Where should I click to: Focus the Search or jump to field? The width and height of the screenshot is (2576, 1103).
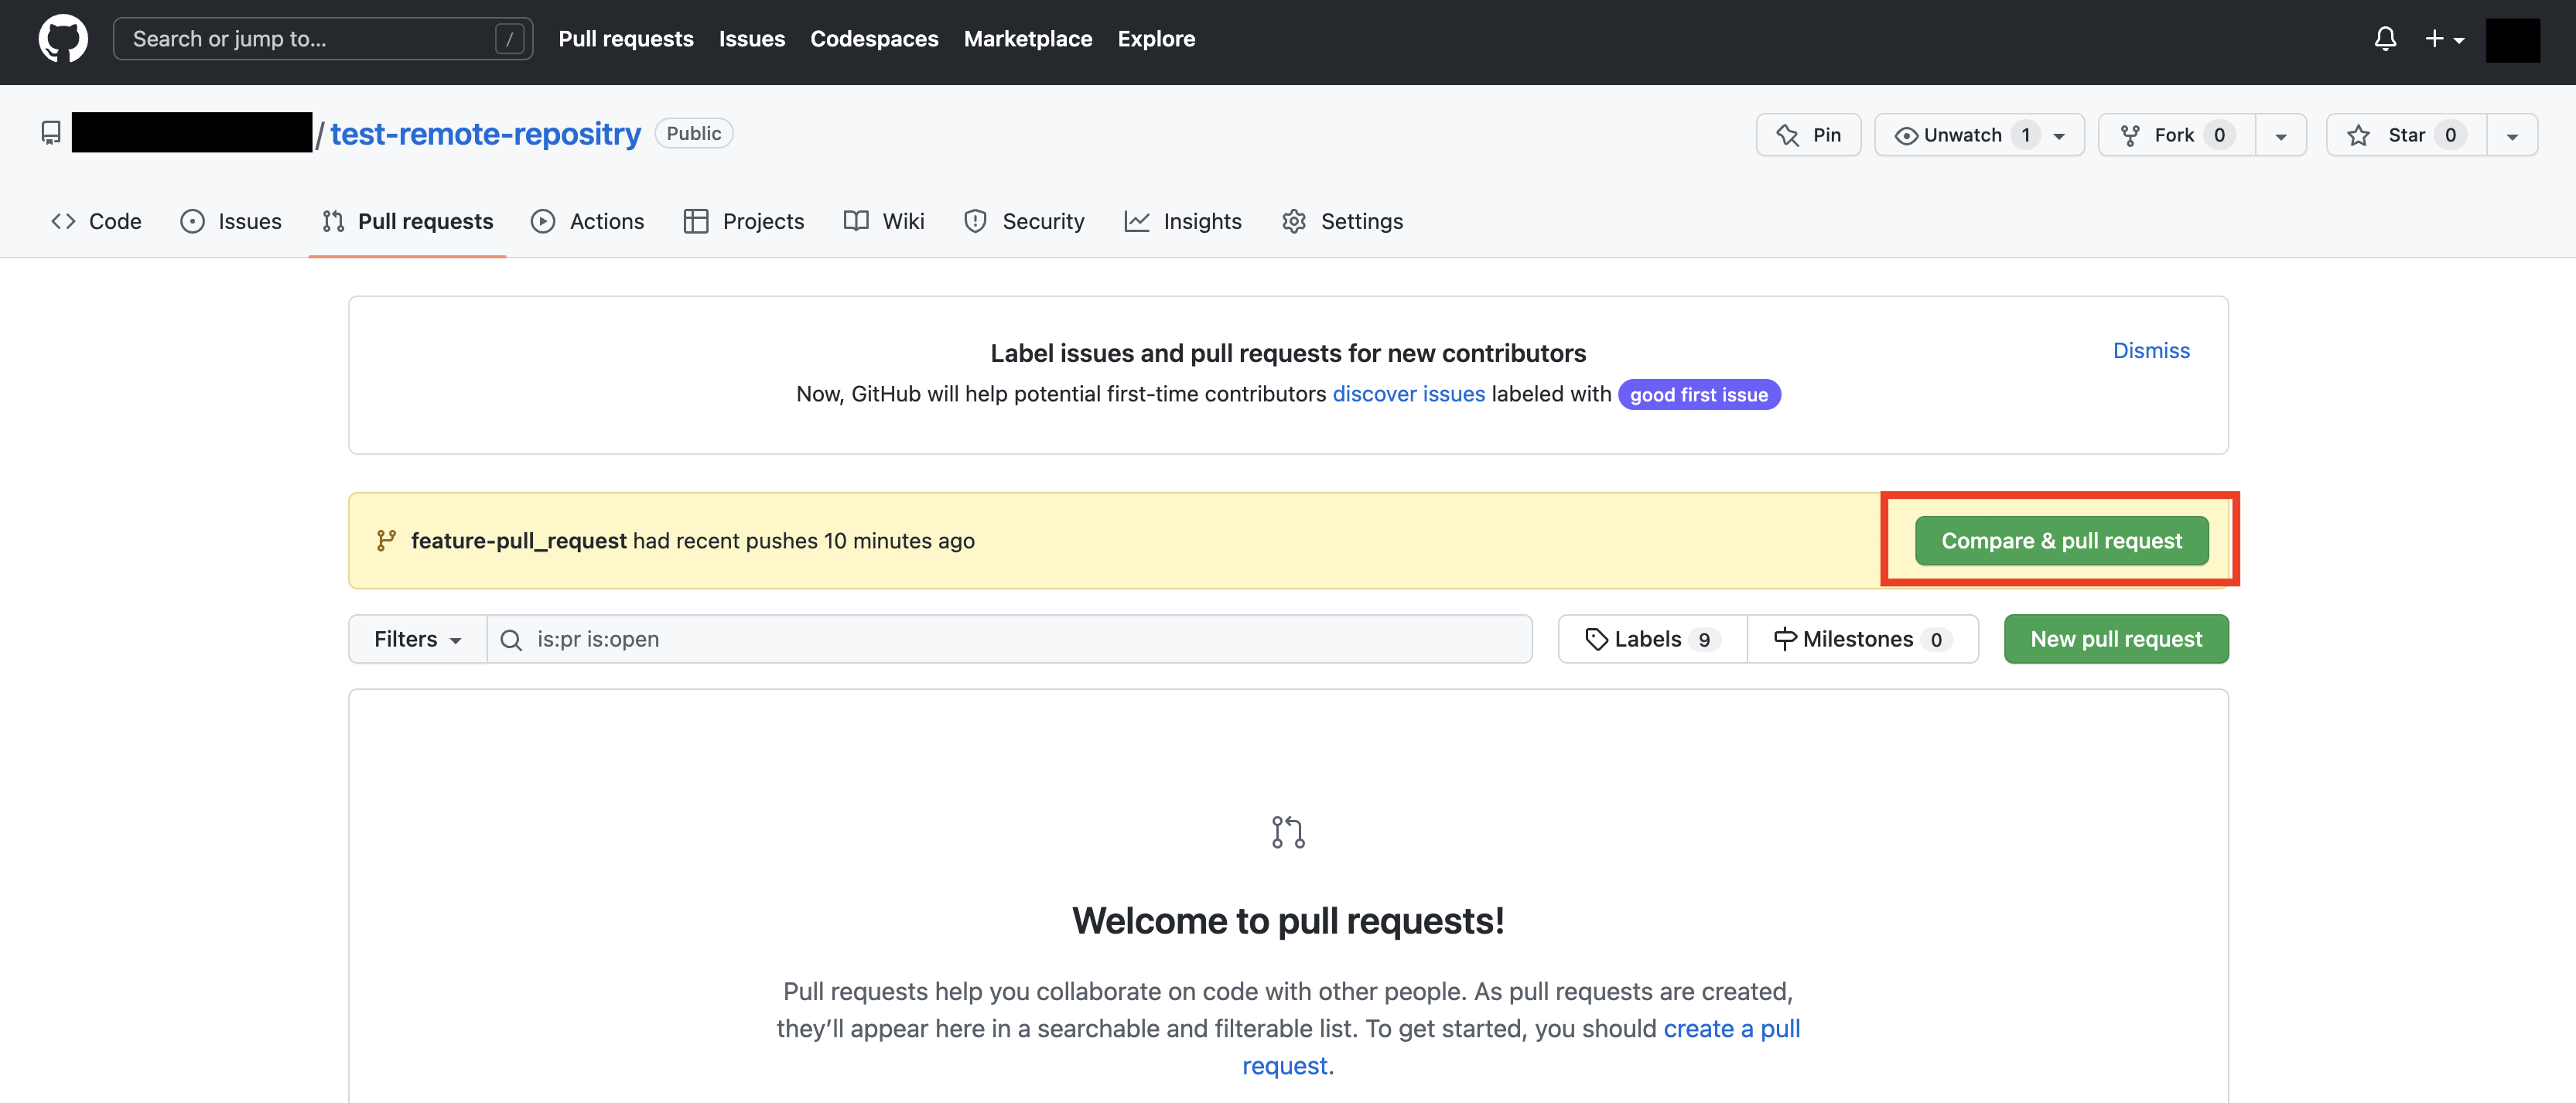pos(323,39)
